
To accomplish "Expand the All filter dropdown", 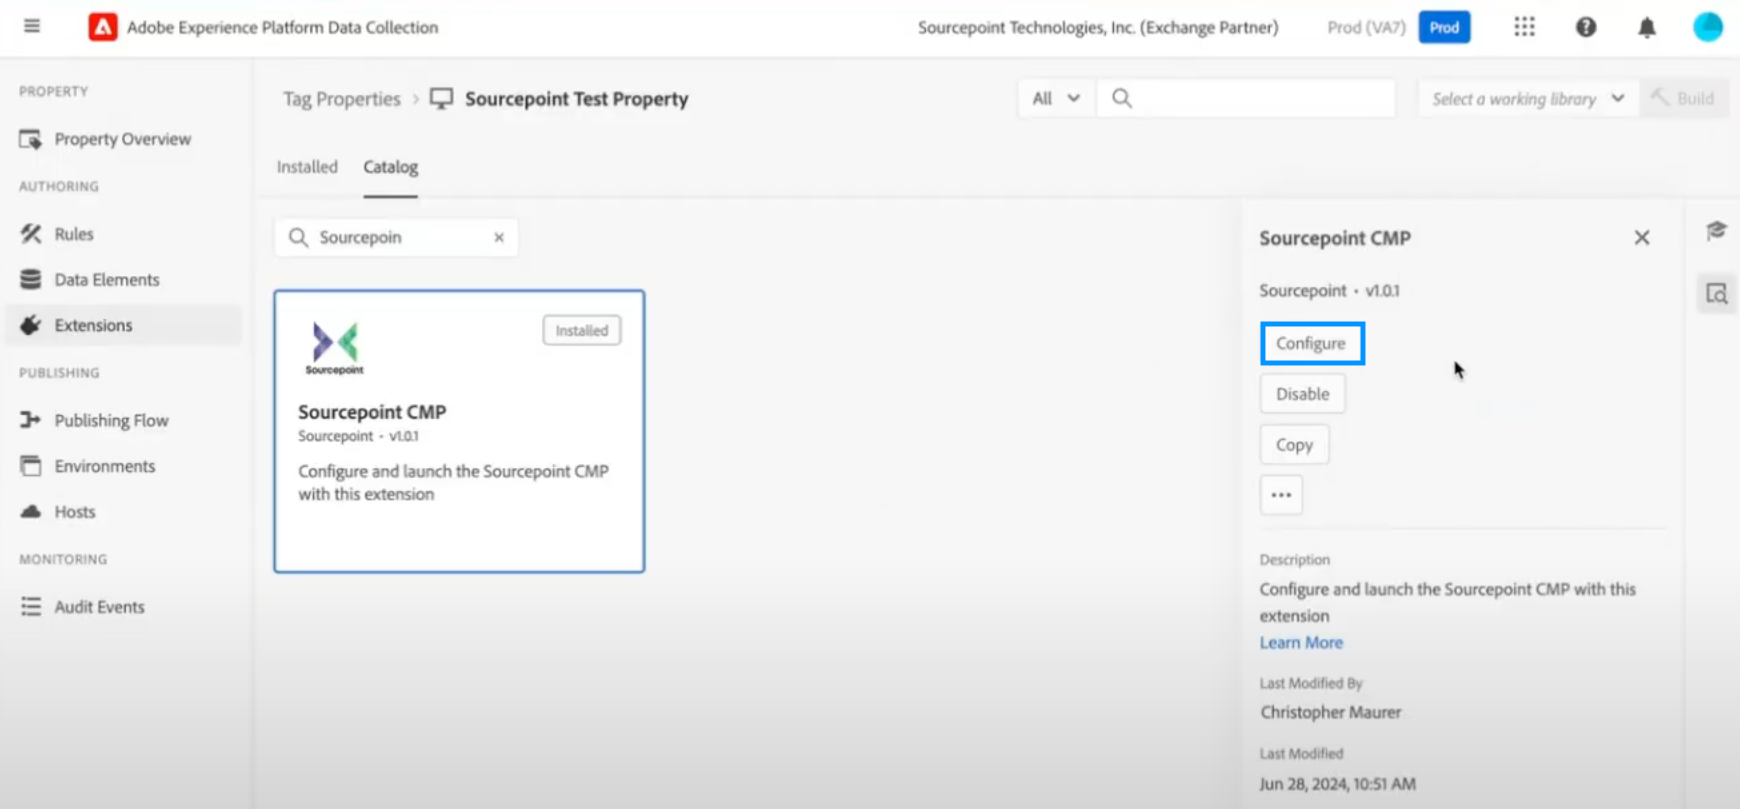I will [x=1056, y=98].
